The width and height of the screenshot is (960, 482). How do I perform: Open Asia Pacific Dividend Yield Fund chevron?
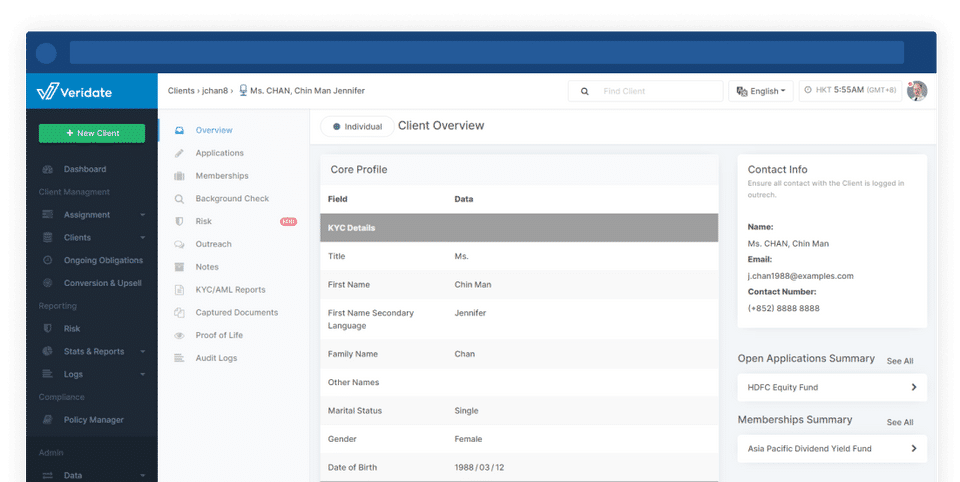point(913,448)
